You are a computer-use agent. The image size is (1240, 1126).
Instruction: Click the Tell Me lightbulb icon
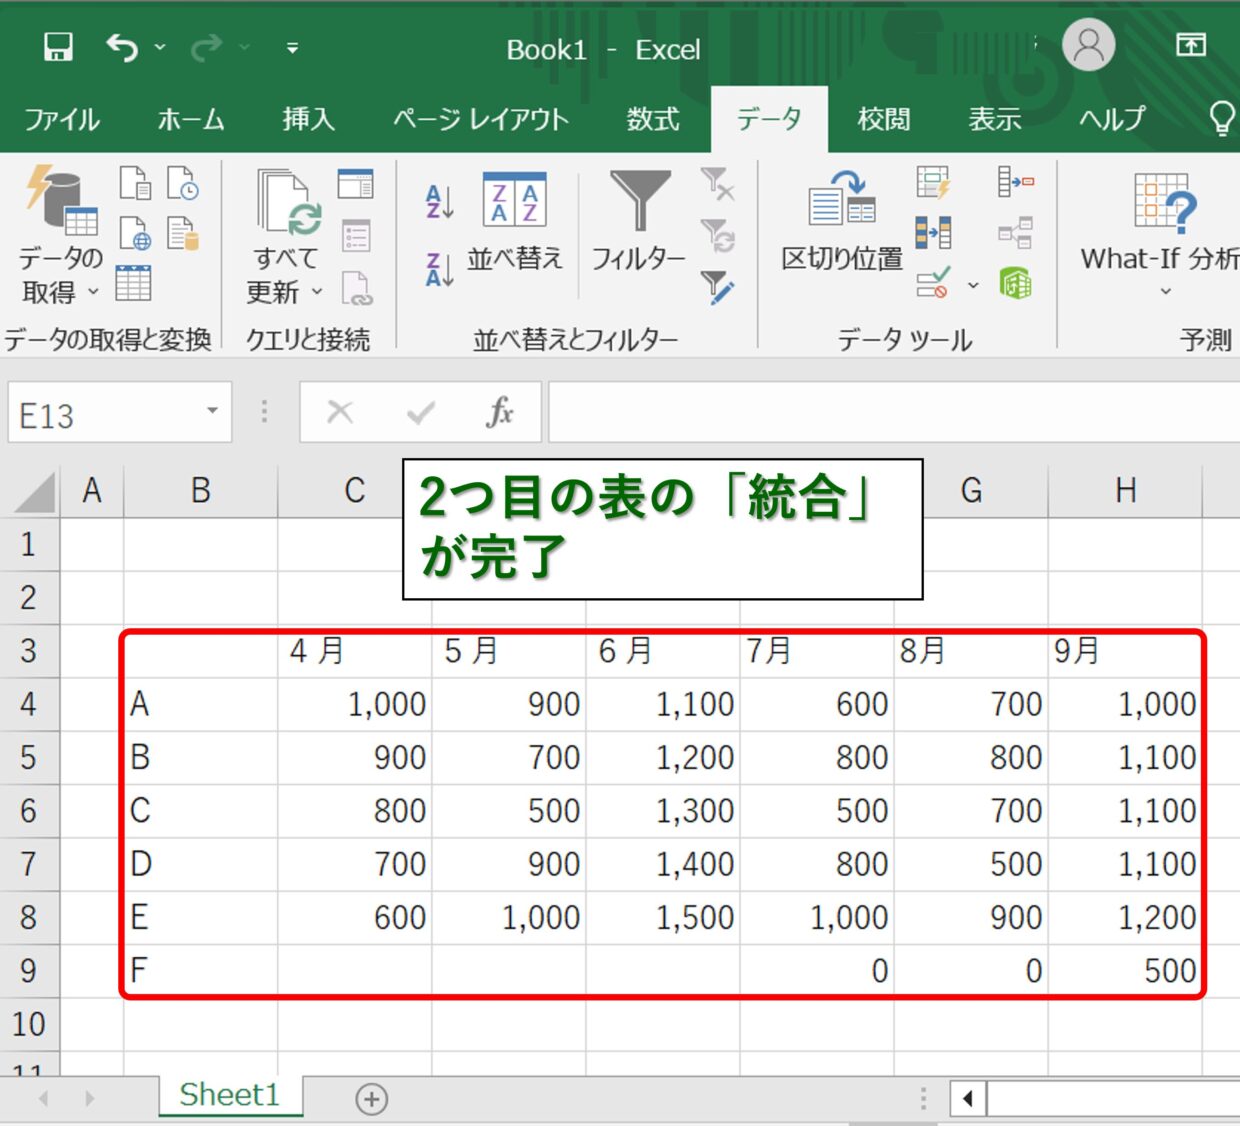(1222, 118)
